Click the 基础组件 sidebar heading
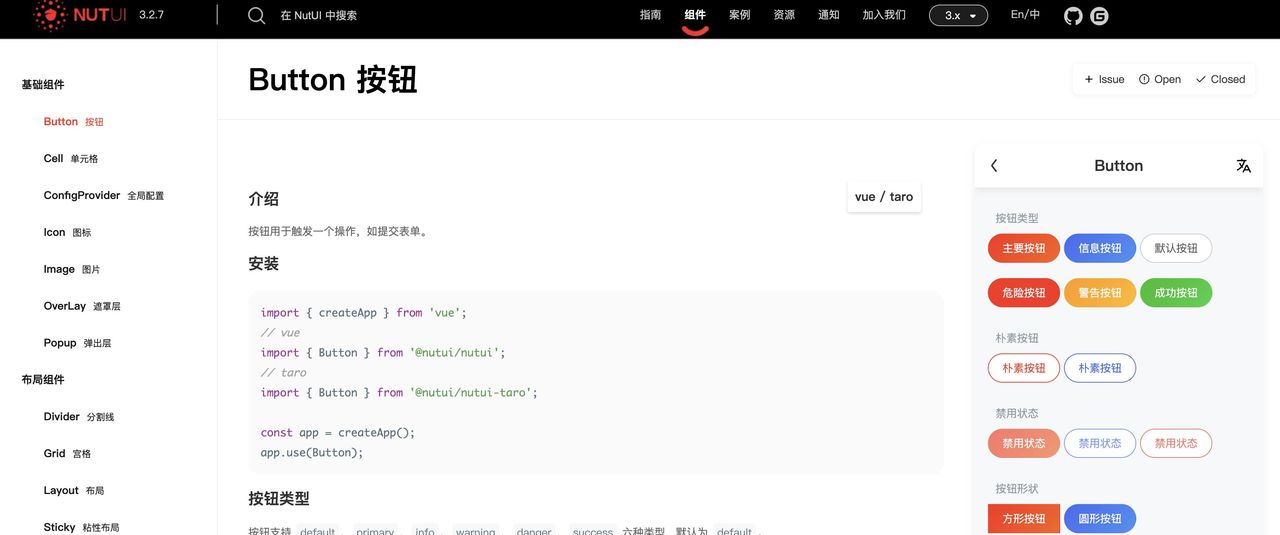Viewport: 1280px width, 535px height. [x=43, y=85]
